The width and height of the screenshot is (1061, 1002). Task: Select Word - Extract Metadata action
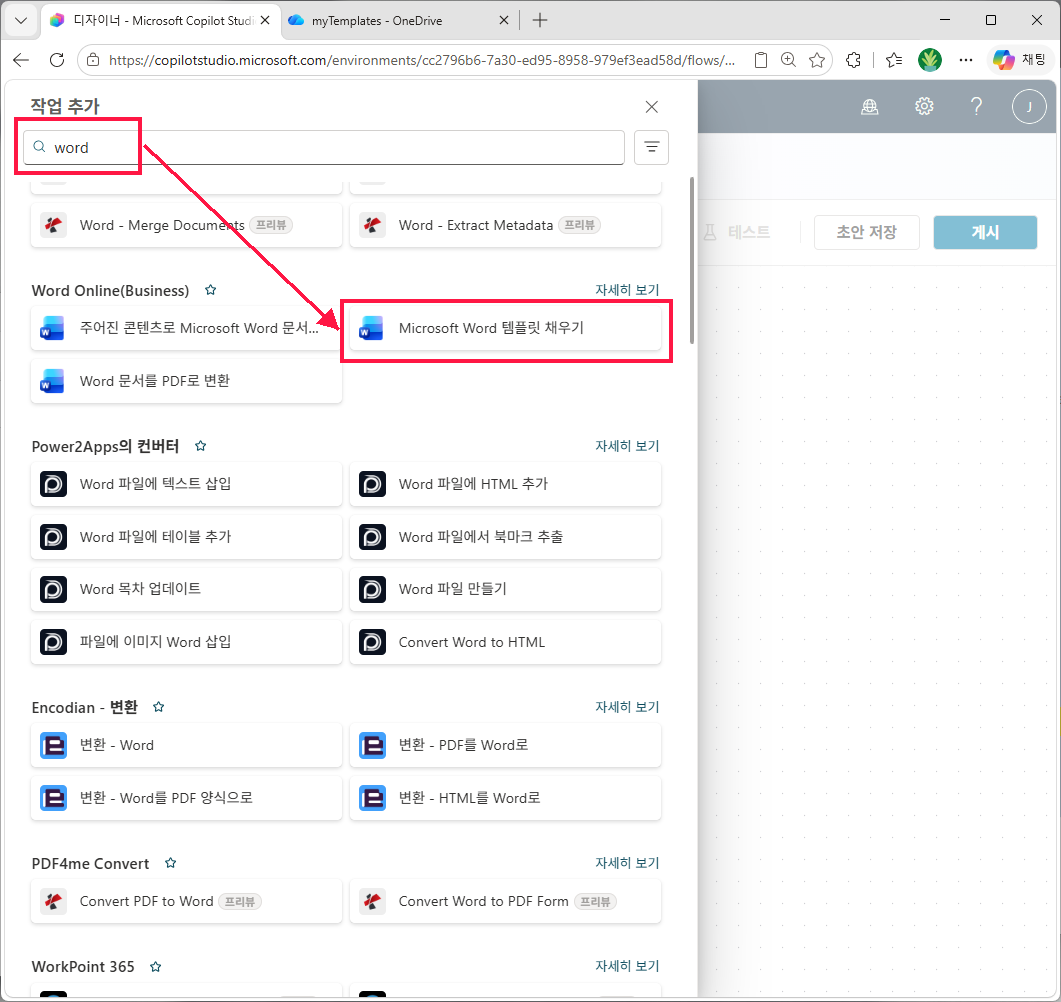[505, 225]
